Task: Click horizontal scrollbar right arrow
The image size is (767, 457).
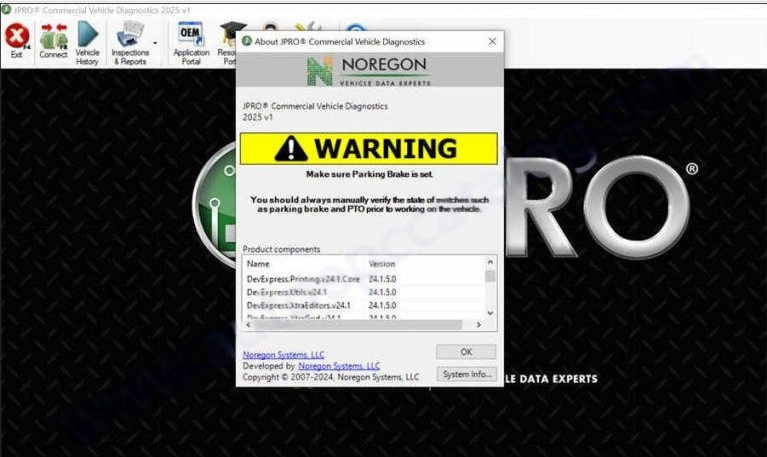Action: [x=478, y=325]
